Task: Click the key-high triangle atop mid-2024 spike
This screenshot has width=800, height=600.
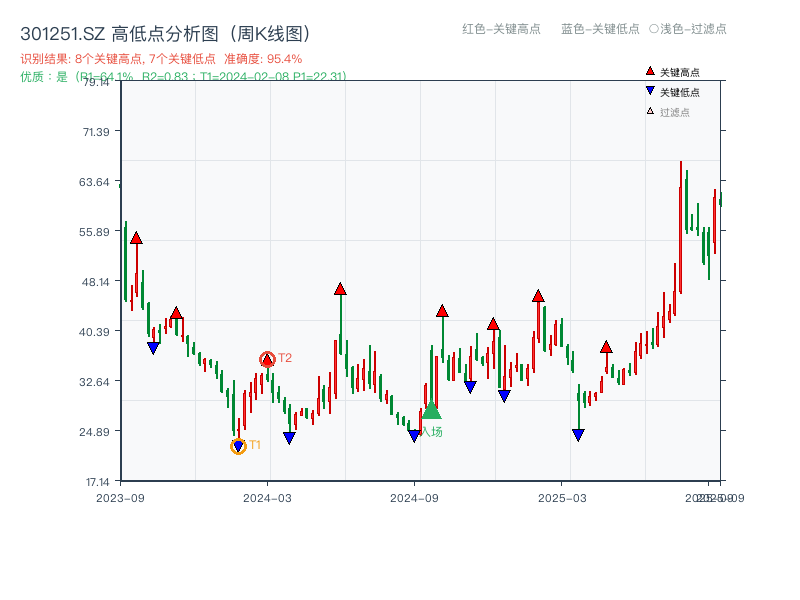Action: [340, 289]
